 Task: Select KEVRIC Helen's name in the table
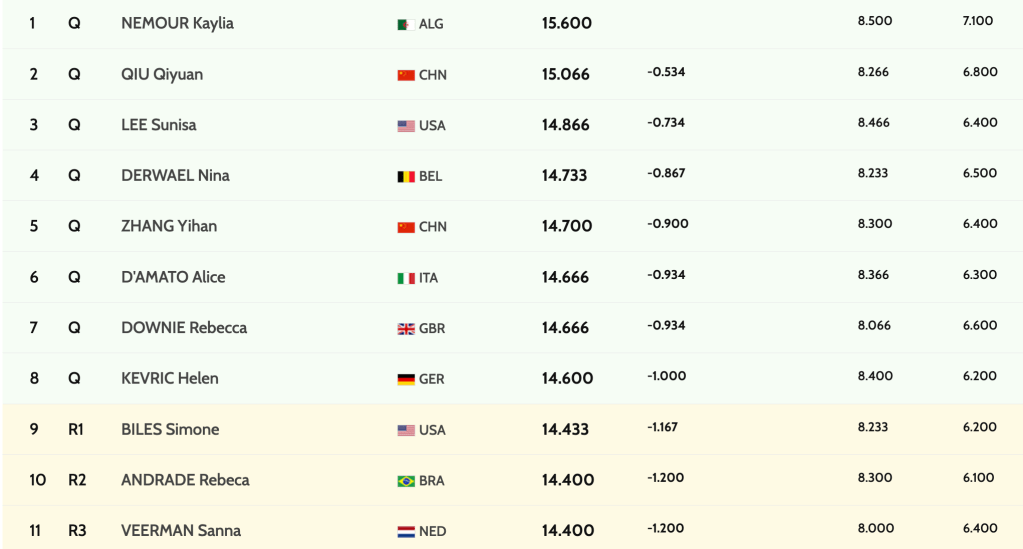pos(169,378)
